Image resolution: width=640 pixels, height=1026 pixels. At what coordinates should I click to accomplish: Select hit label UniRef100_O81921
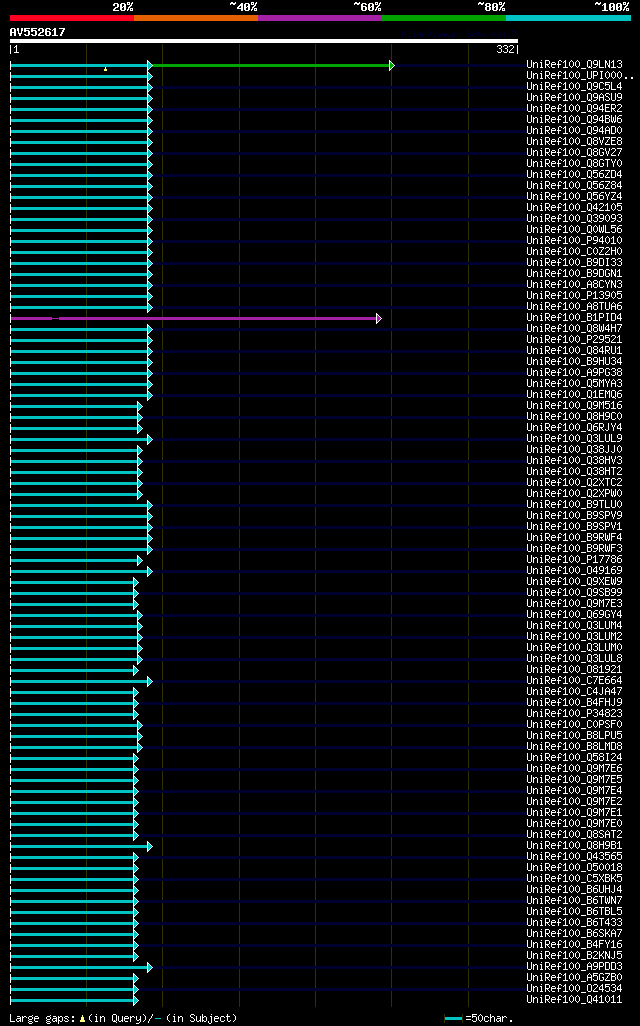(x=575, y=669)
